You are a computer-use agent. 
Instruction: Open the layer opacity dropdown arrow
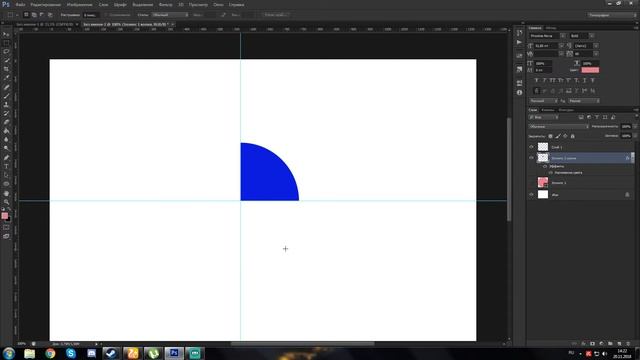[x=635, y=127]
